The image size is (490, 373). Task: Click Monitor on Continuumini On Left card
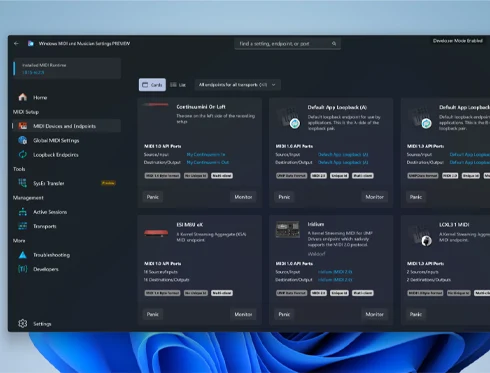click(x=243, y=197)
